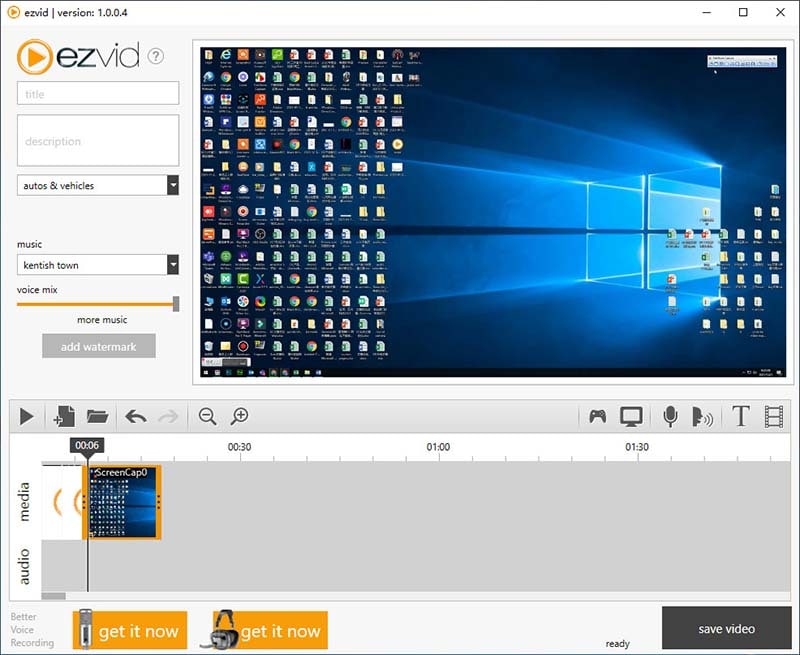Click the microphone record voice icon
800x655 pixels.
(670, 416)
